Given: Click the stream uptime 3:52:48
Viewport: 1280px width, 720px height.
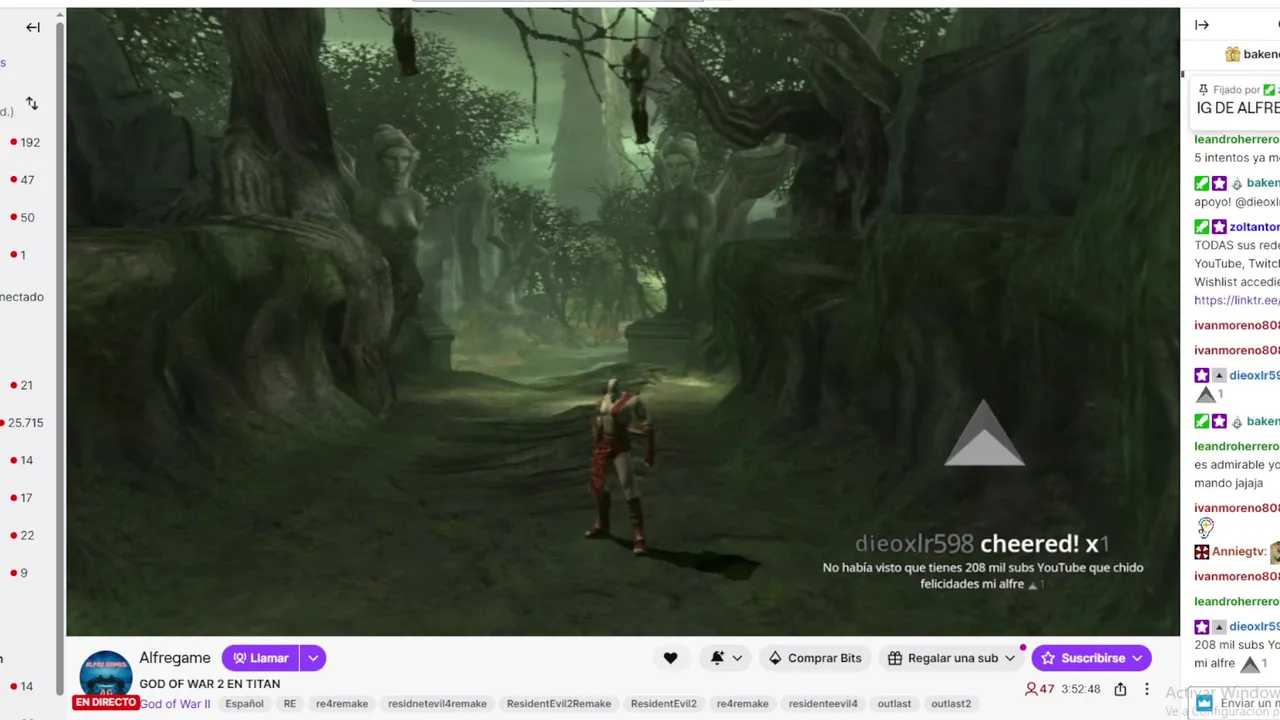Looking at the screenshot, I should pos(1081,689).
